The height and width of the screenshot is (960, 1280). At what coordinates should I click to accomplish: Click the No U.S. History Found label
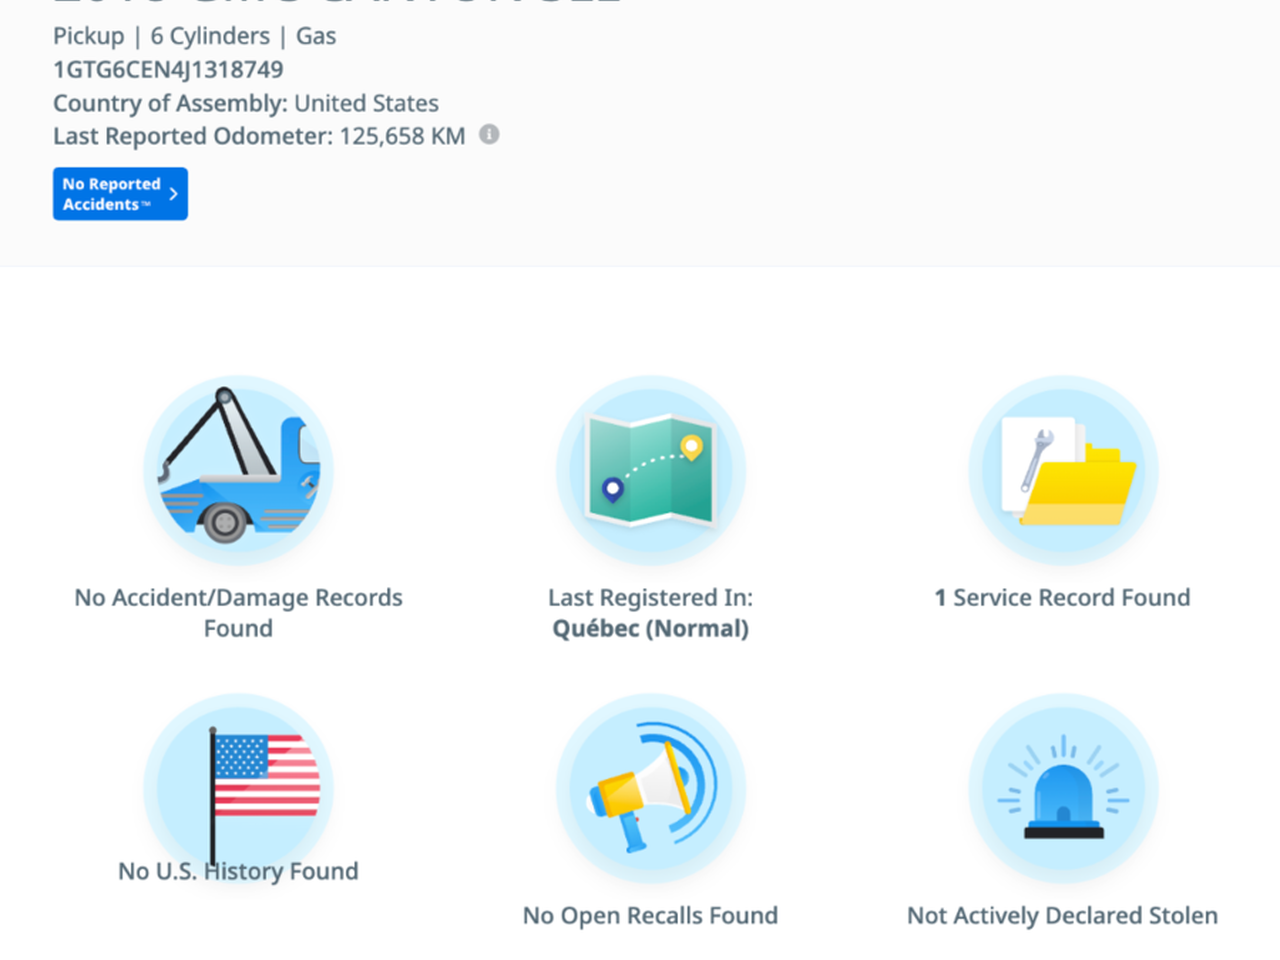tap(238, 871)
